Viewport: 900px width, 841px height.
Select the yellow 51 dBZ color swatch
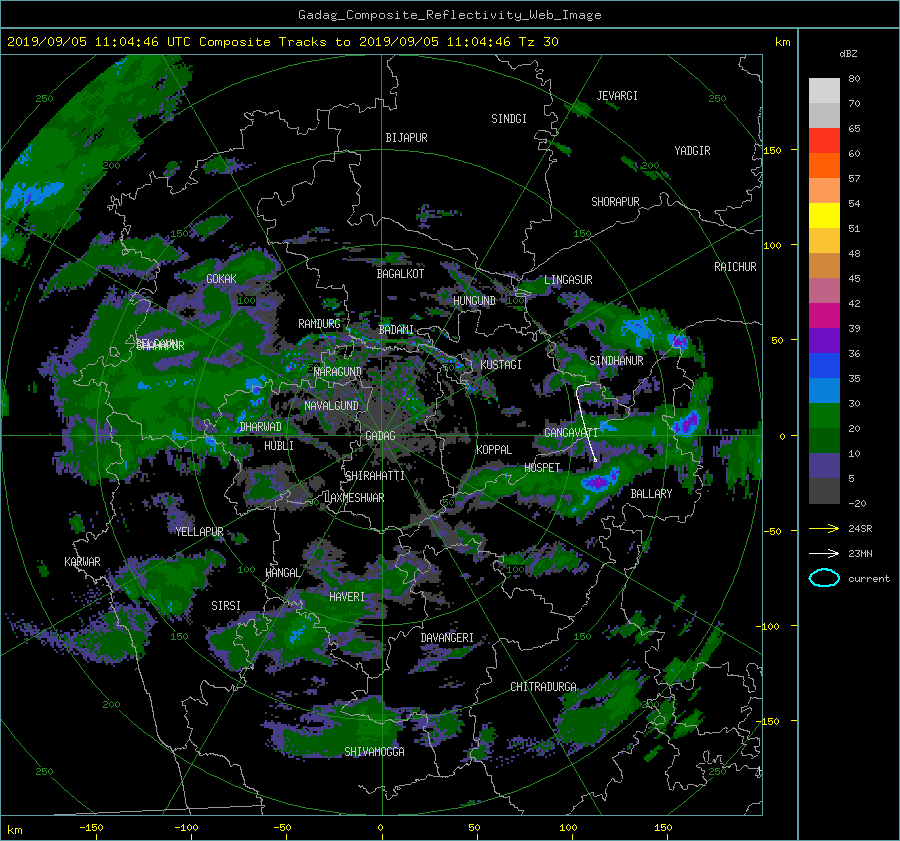coord(824,215)
